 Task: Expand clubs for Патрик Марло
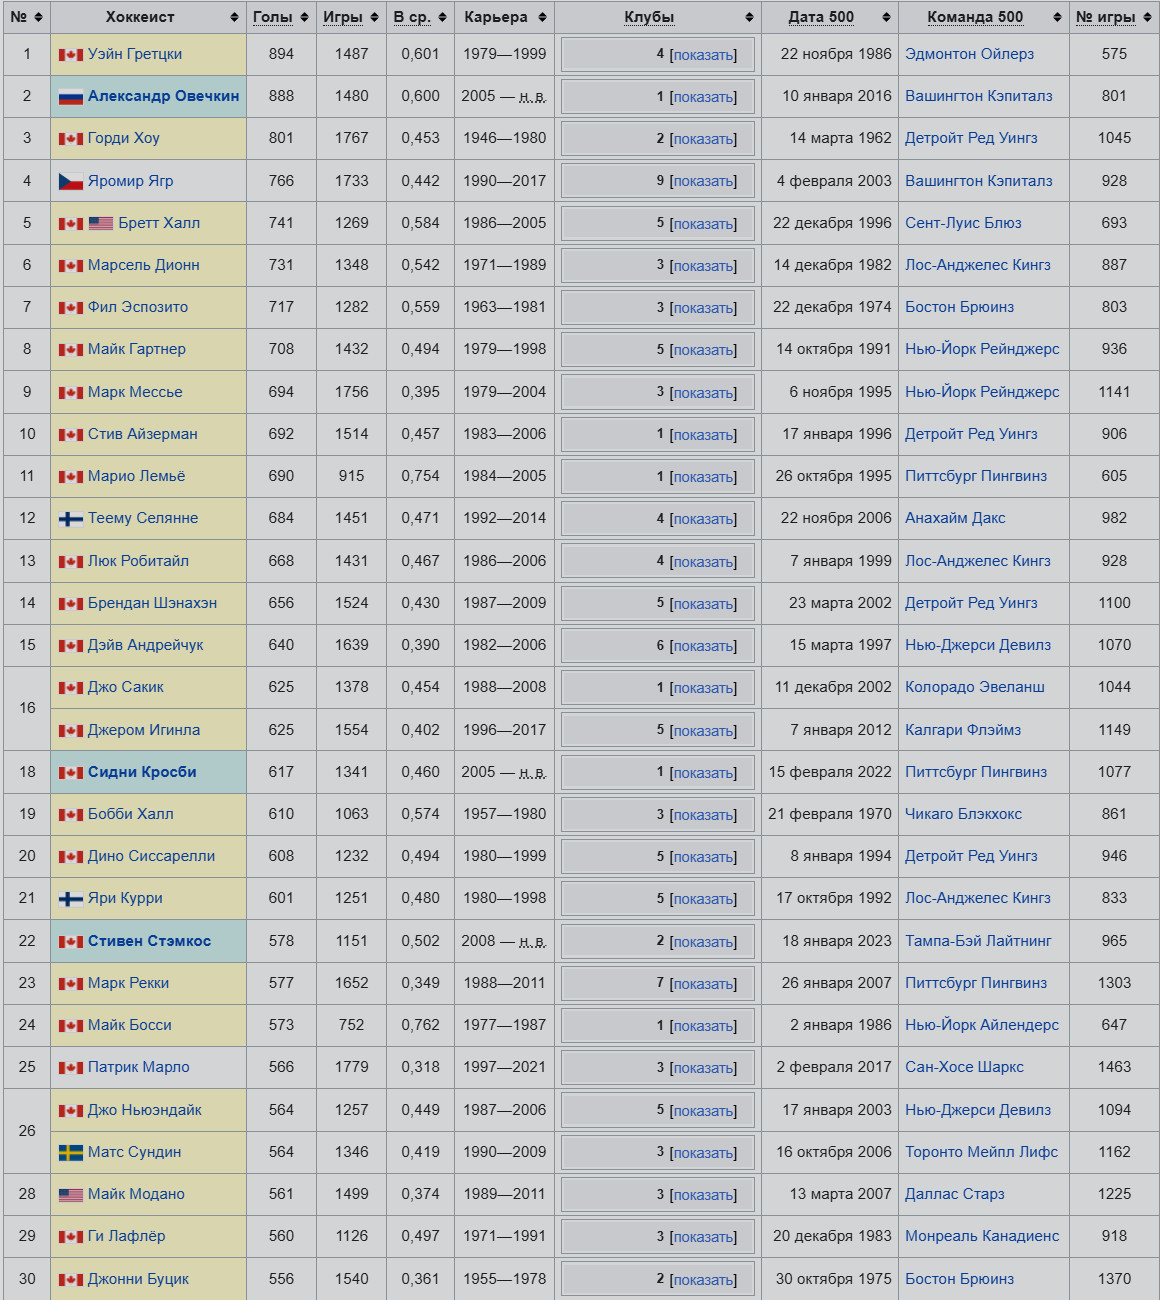tap(703, 1068)
